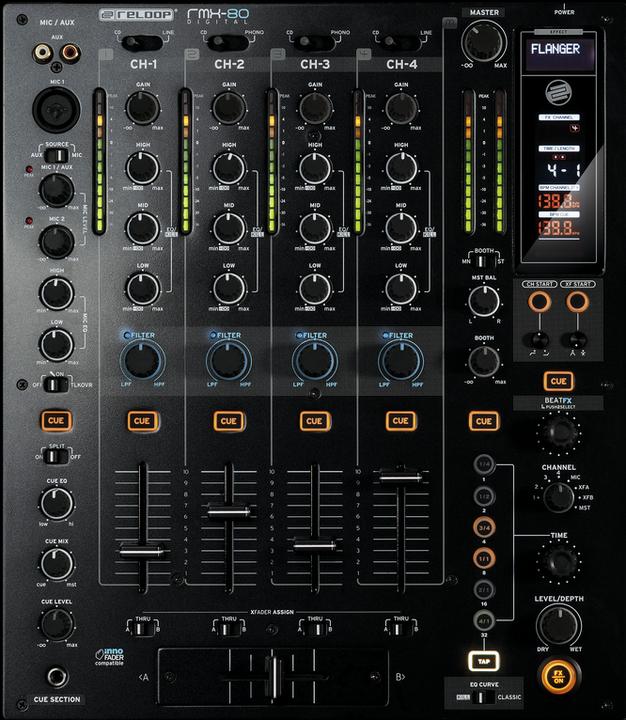Screen dimensions: 626x720
Task: Flip CH-4 crossfader assign switch
Action: tap(401, 629)
